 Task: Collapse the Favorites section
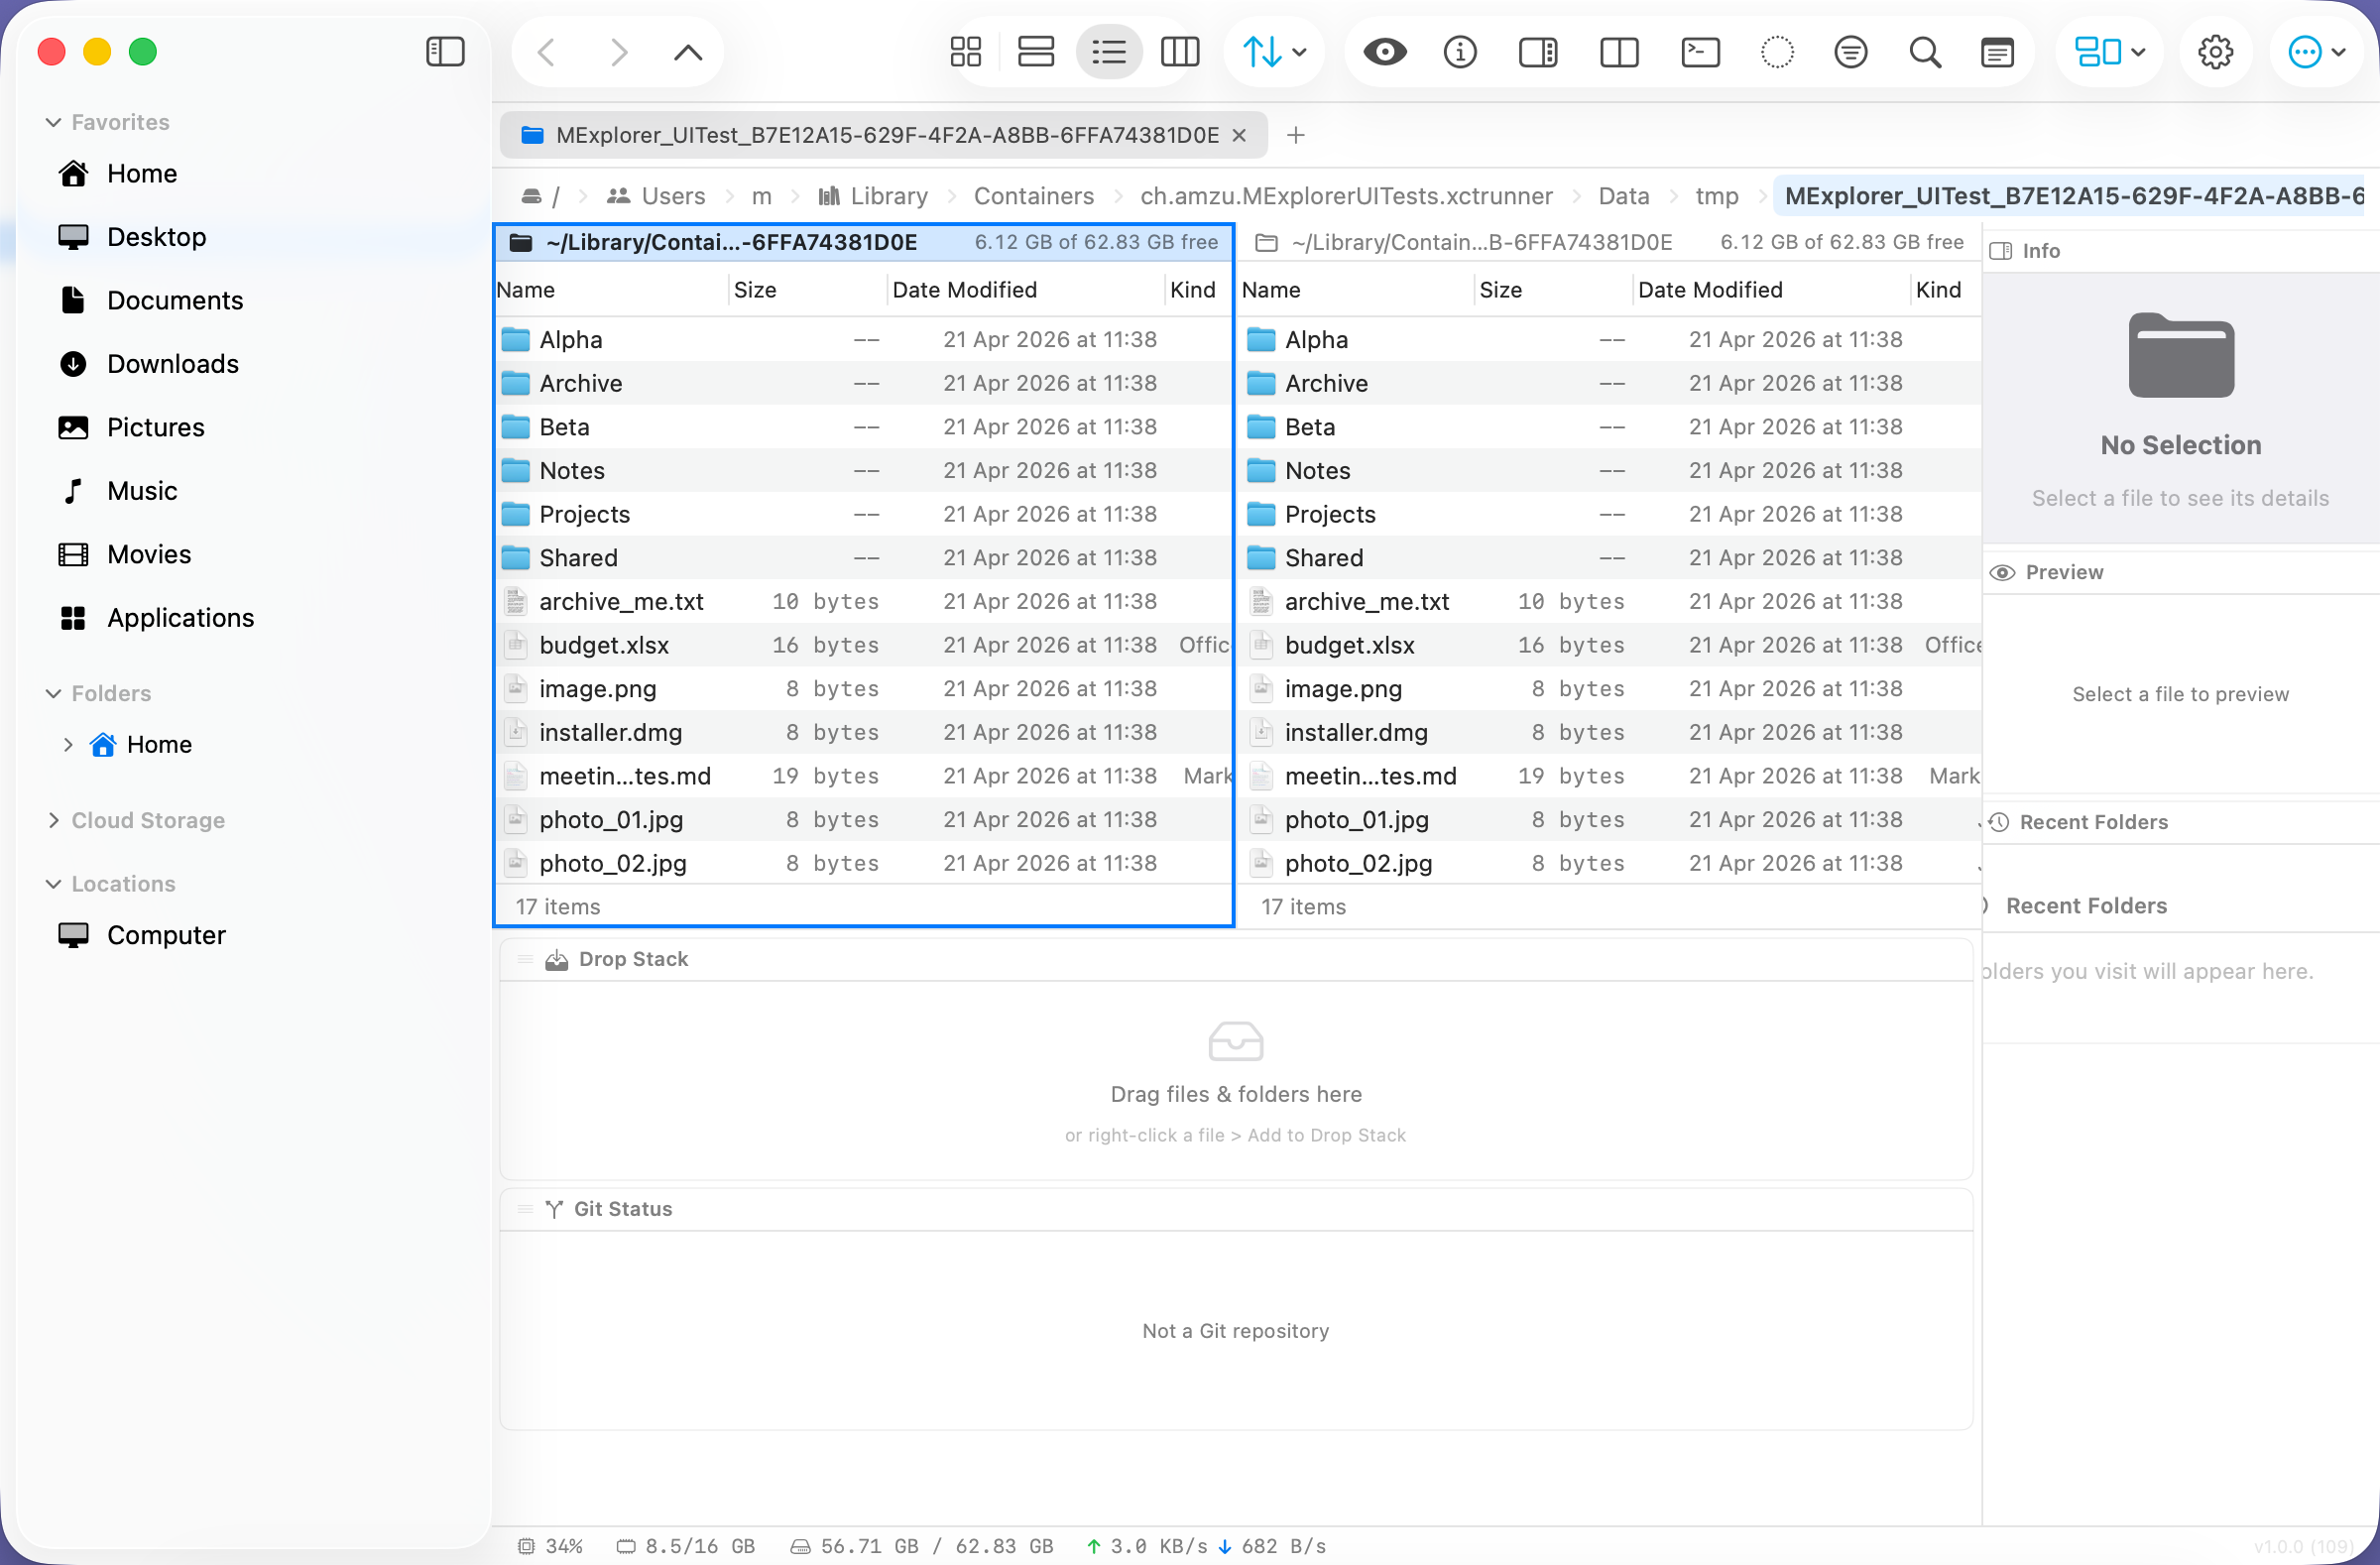(54, 122)
